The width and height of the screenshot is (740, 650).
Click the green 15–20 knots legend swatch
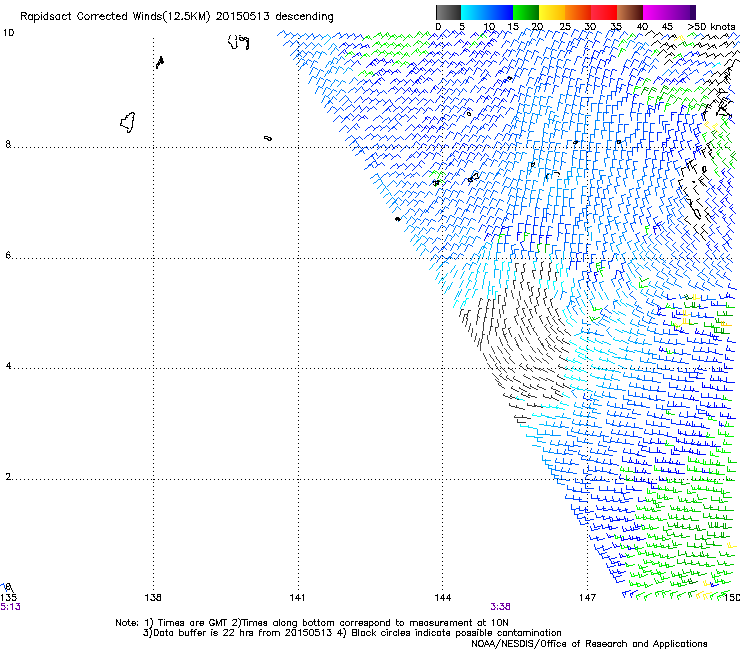click(x=526, y=12)
